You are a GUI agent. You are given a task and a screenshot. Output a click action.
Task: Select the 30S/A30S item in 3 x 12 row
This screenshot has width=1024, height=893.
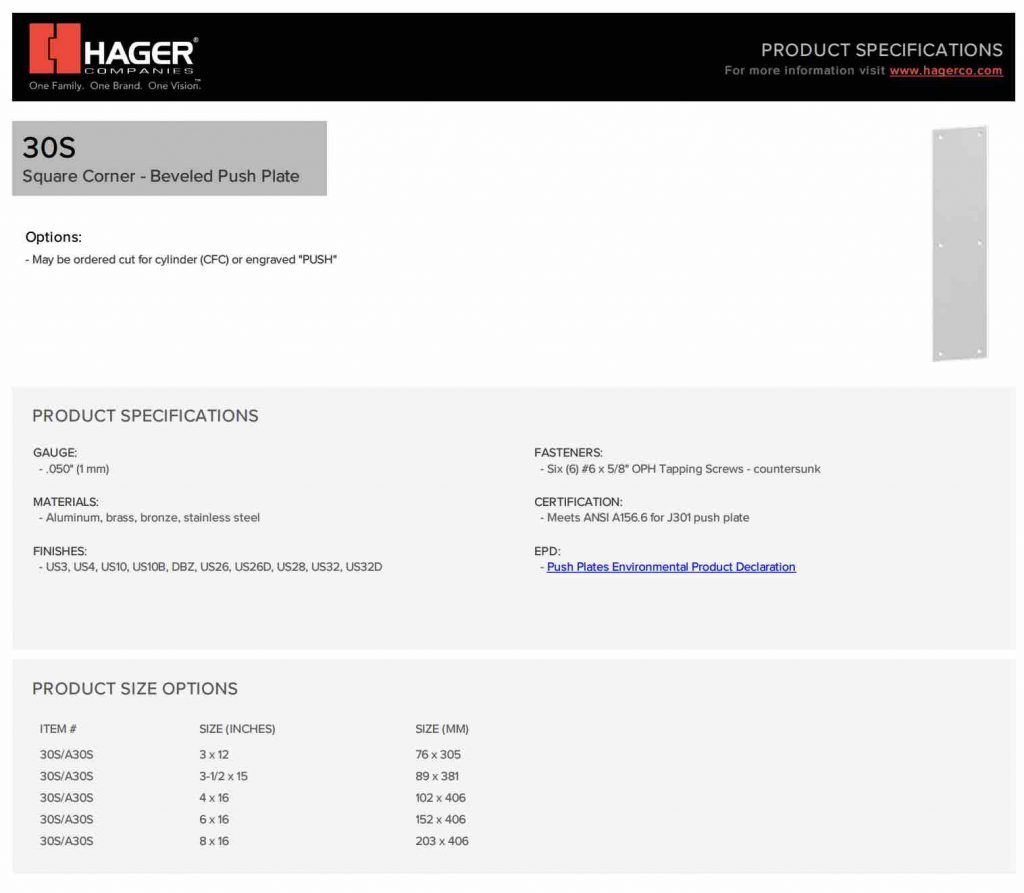point(66,755)
